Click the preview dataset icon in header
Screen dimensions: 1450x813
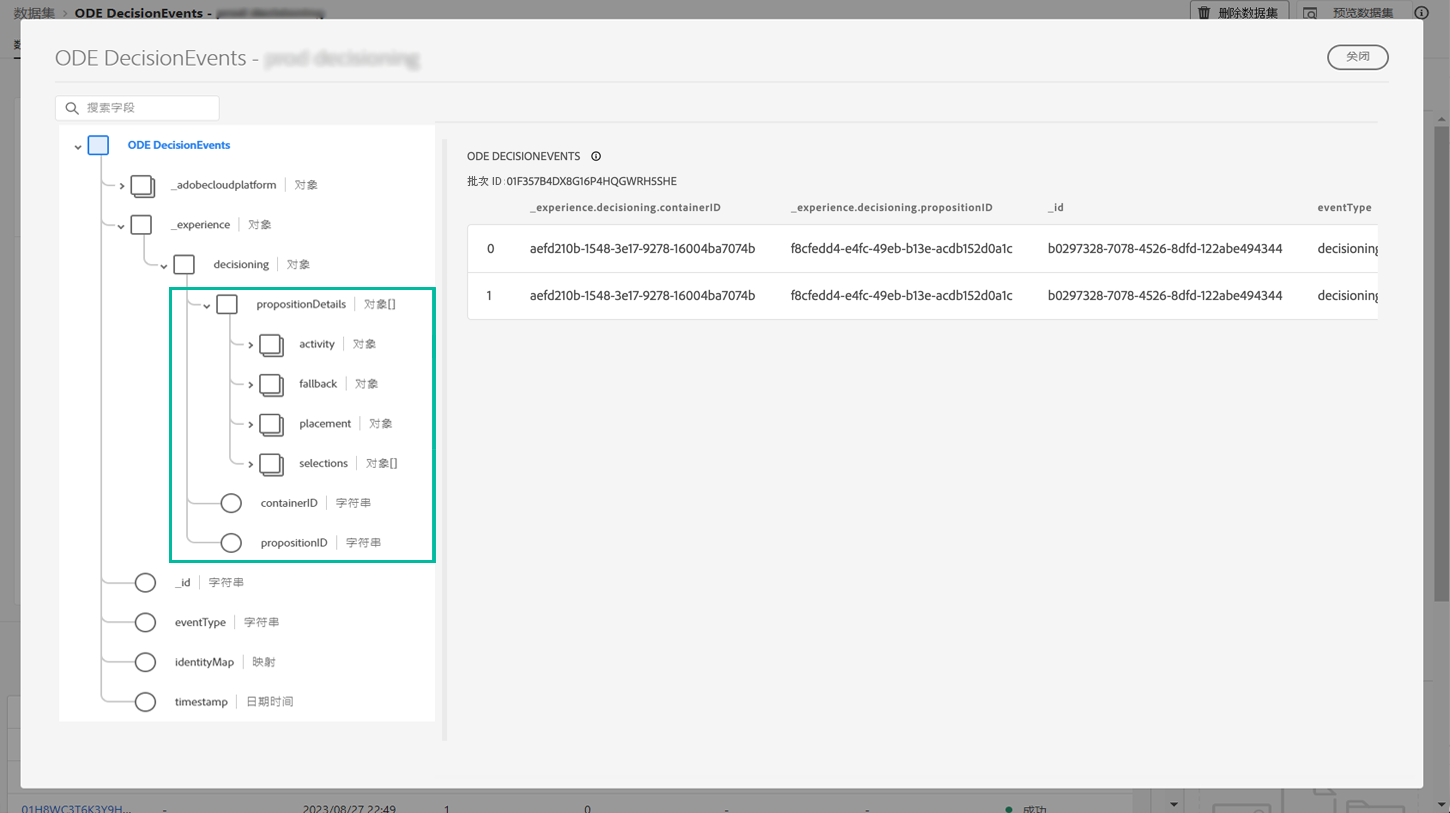click(x=1310, y=13)
